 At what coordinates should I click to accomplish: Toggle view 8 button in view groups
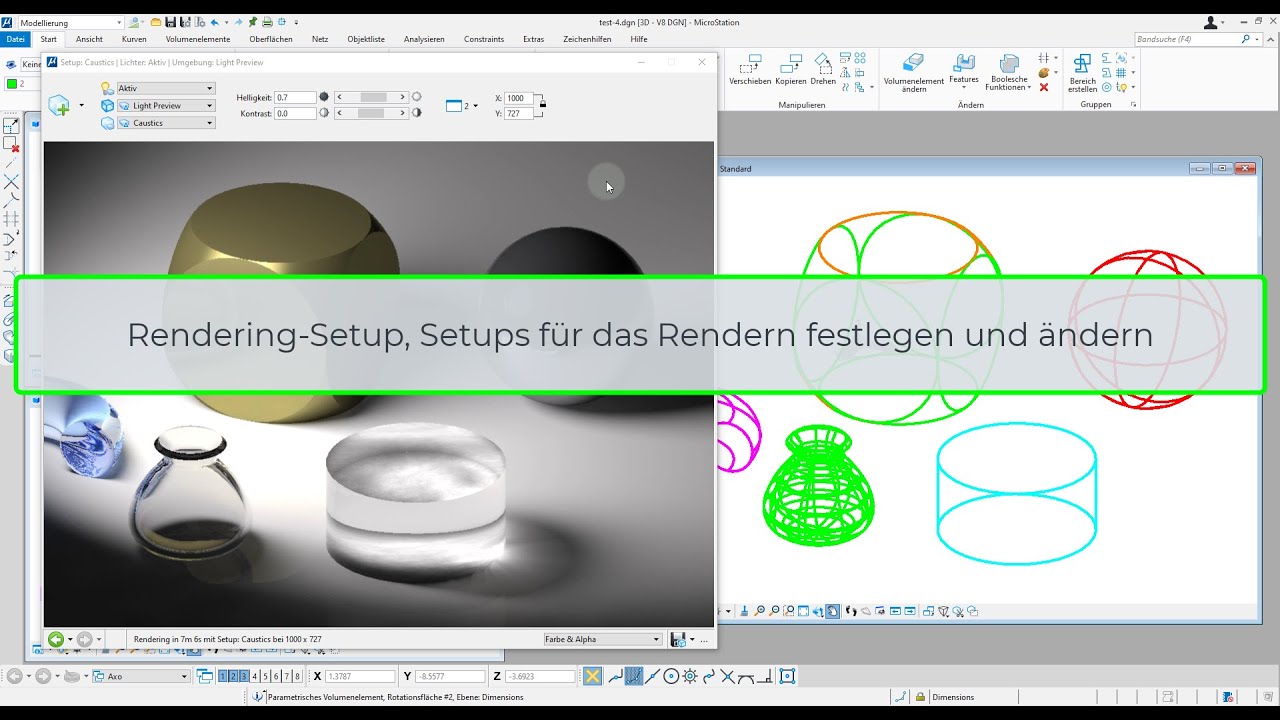(297, 677)
